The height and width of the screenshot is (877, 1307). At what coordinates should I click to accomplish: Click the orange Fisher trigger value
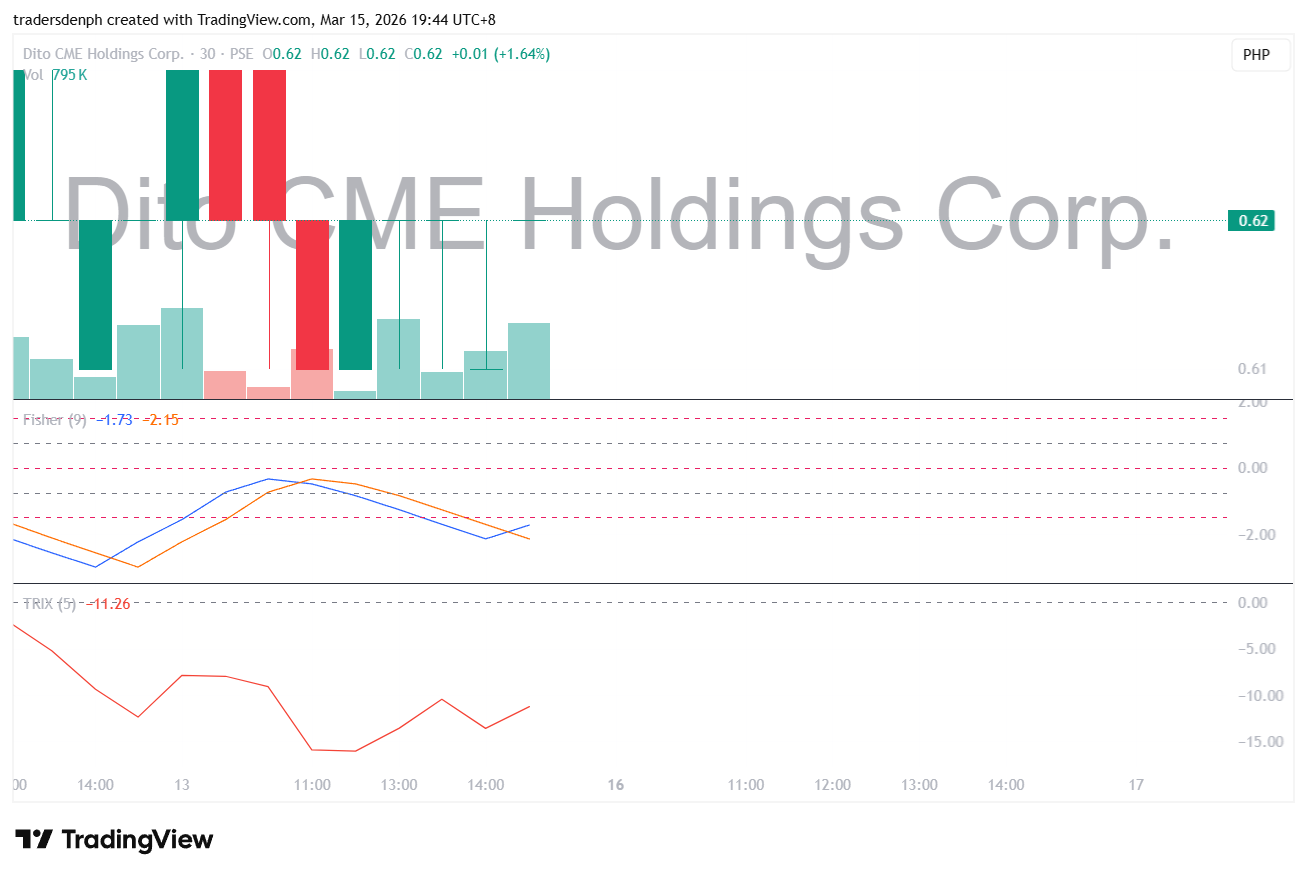coord(161,420)
